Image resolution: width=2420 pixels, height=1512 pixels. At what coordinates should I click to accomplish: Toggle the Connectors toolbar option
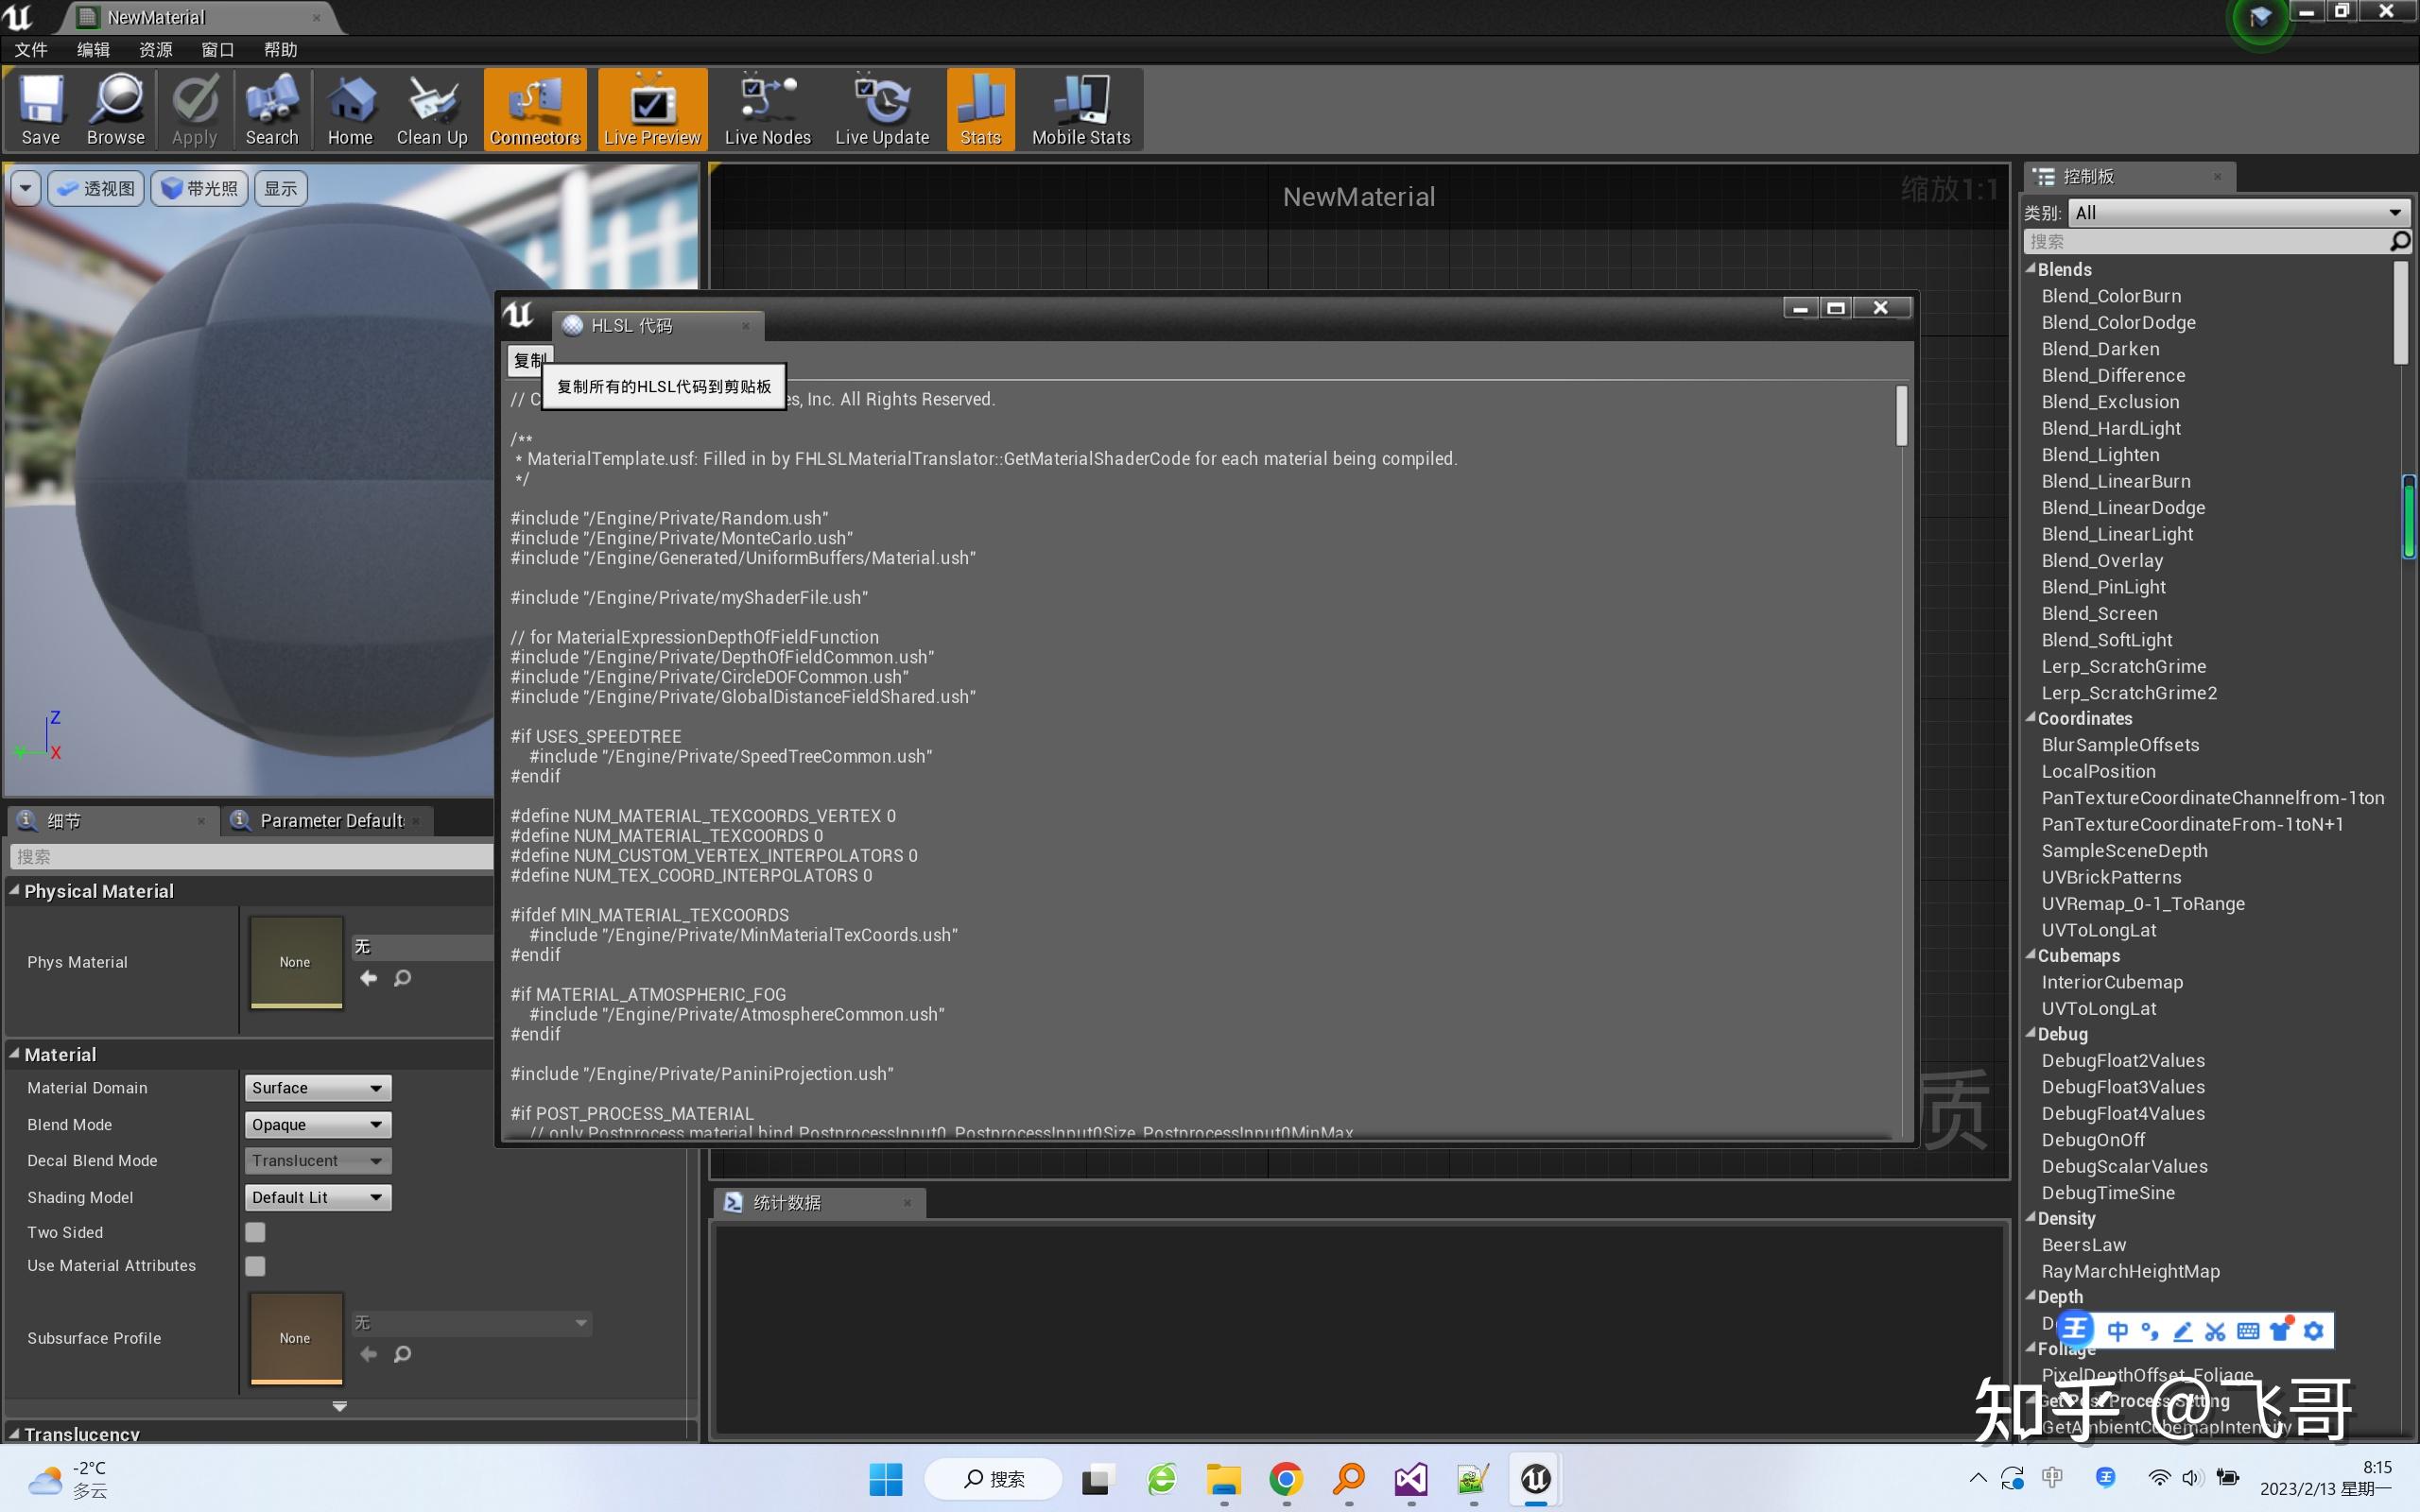coord(535,110)
